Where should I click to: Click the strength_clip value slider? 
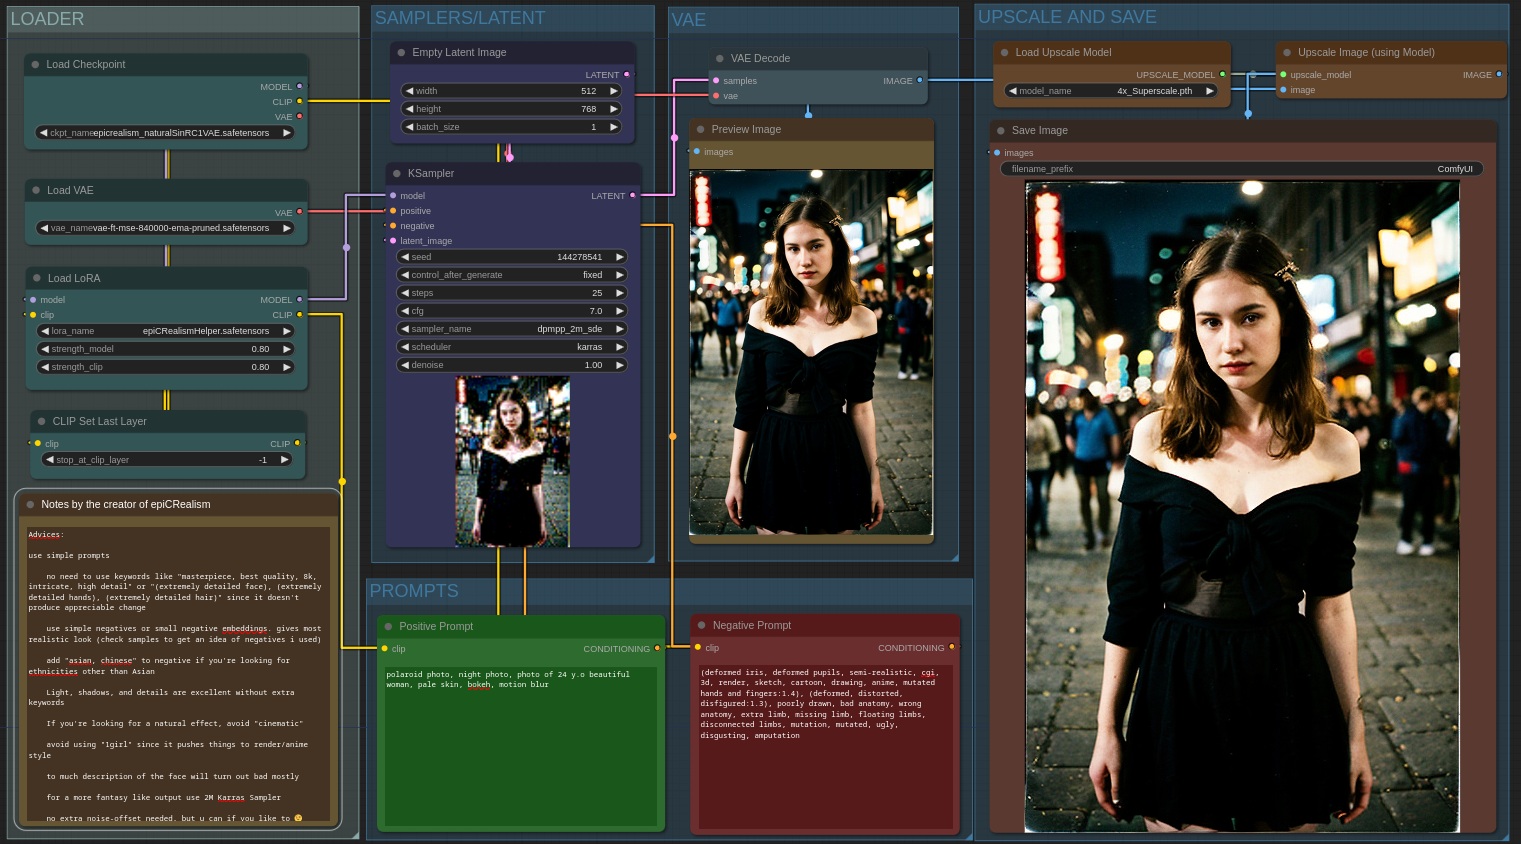[x=165, y=366]
